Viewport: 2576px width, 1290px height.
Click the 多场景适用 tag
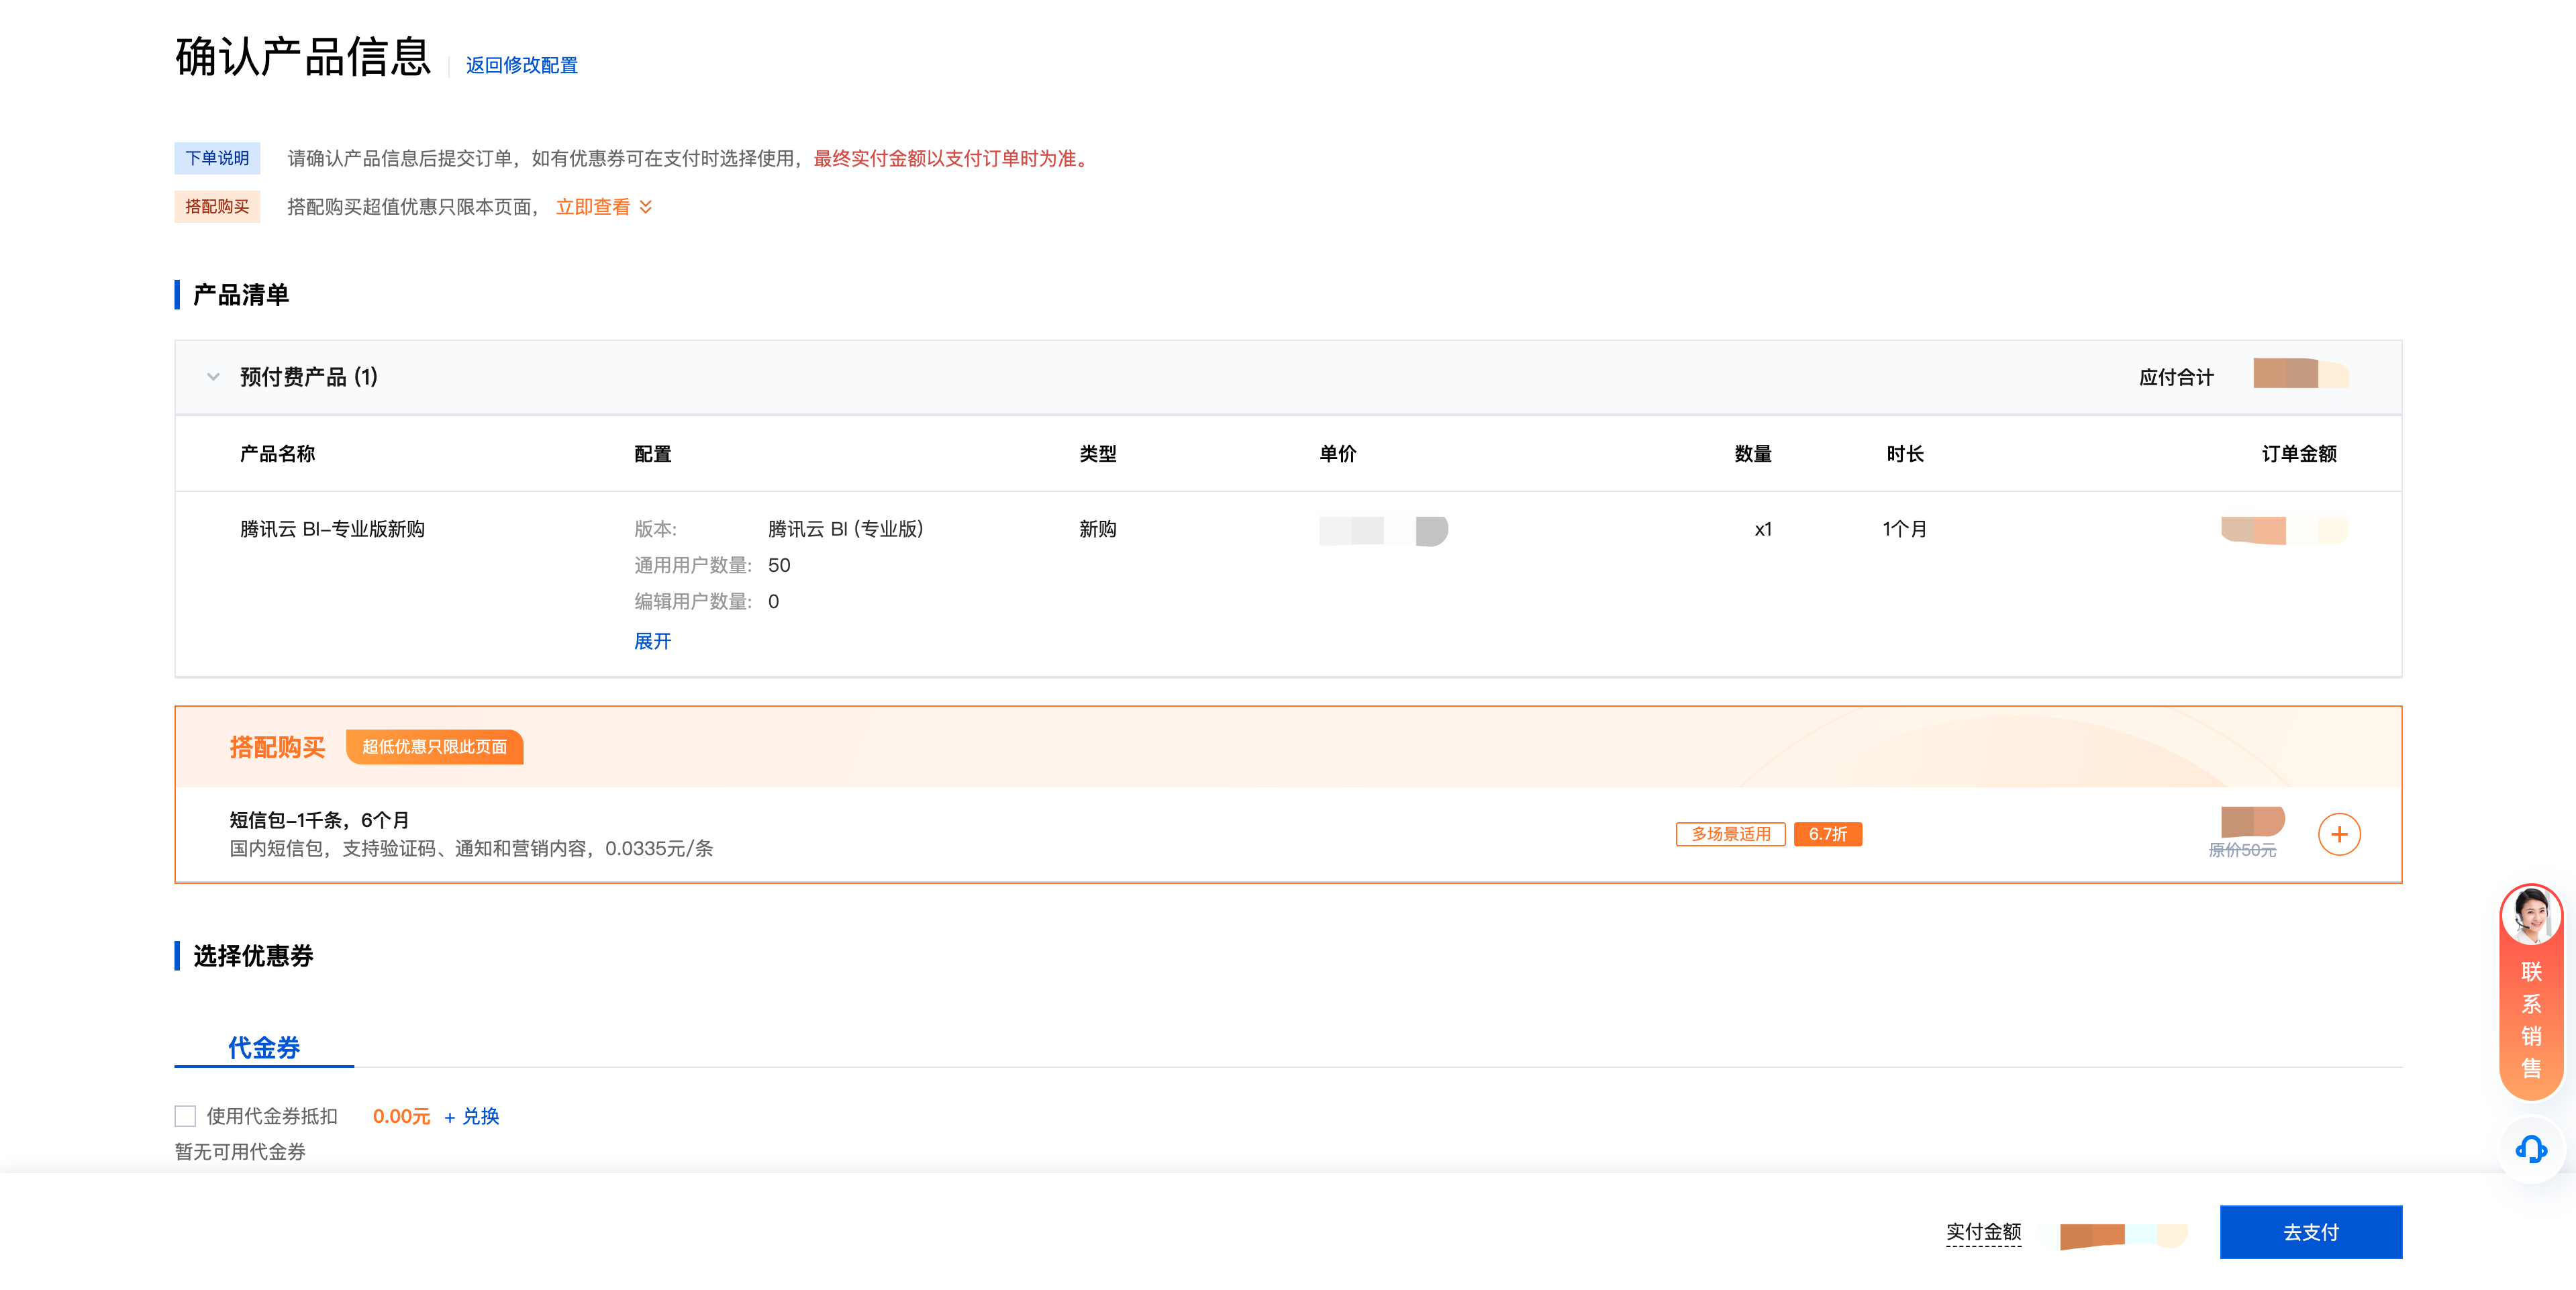pos(1730,834)
